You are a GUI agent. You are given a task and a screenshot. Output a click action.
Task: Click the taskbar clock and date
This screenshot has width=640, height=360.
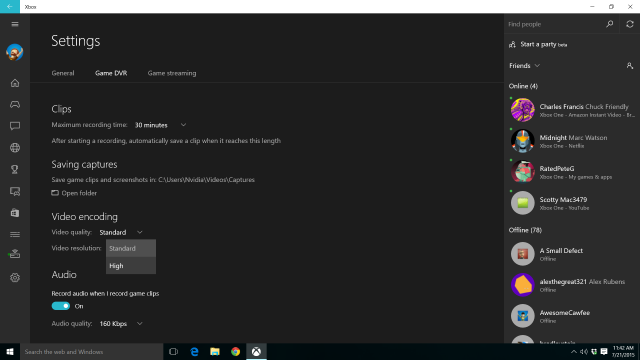[x=623, y=351]
